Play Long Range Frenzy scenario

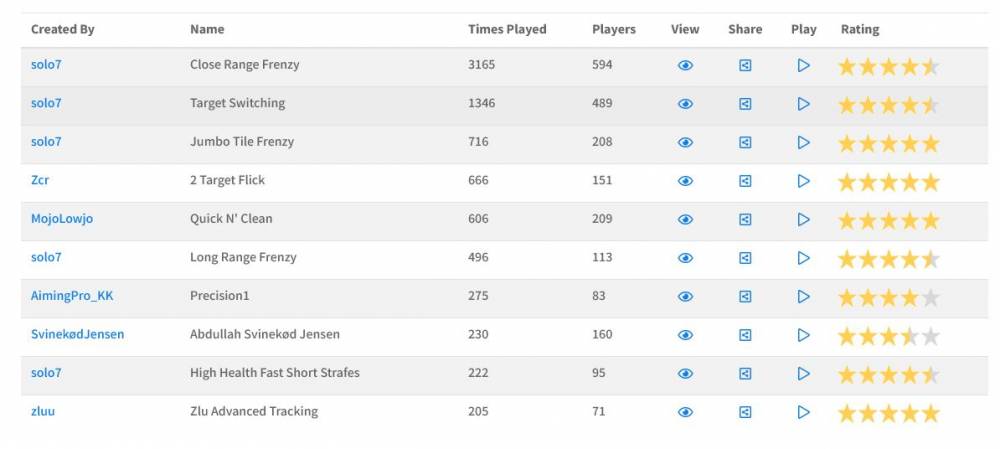(x=803, y=258)
